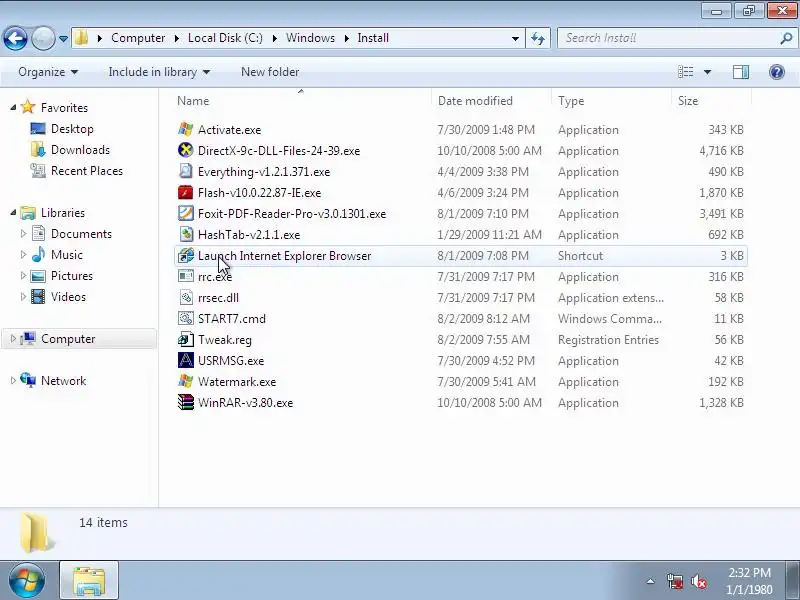Image resolution: width=800 pixels, height=600 pixels.
Task: Click the Activate.exe file icon
Action: [x=186, y=129]
